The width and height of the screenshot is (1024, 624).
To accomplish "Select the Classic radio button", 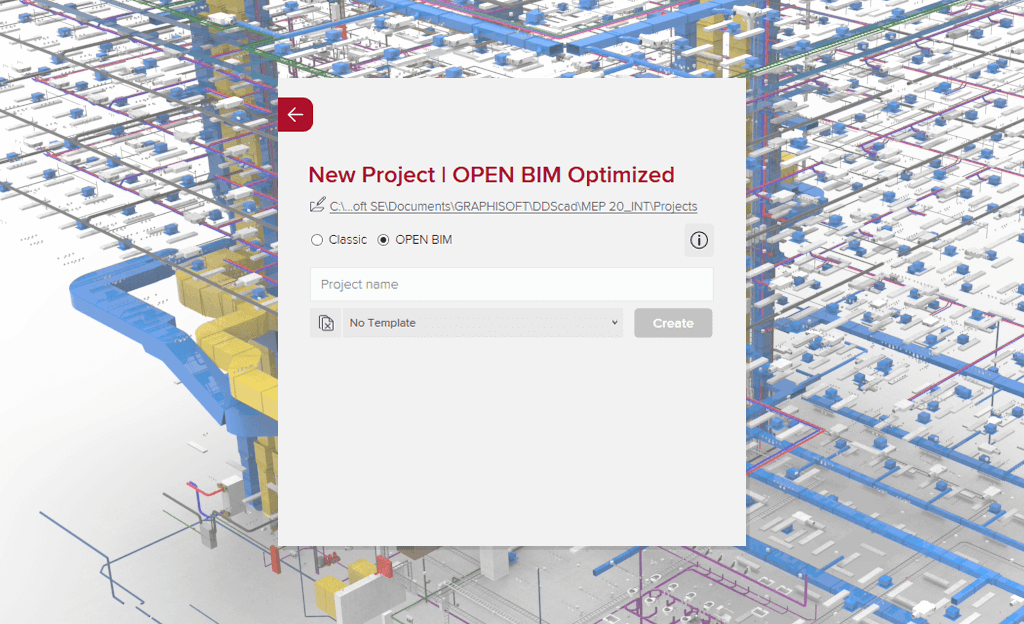I will pyautogui.click(x=317, y=240).
